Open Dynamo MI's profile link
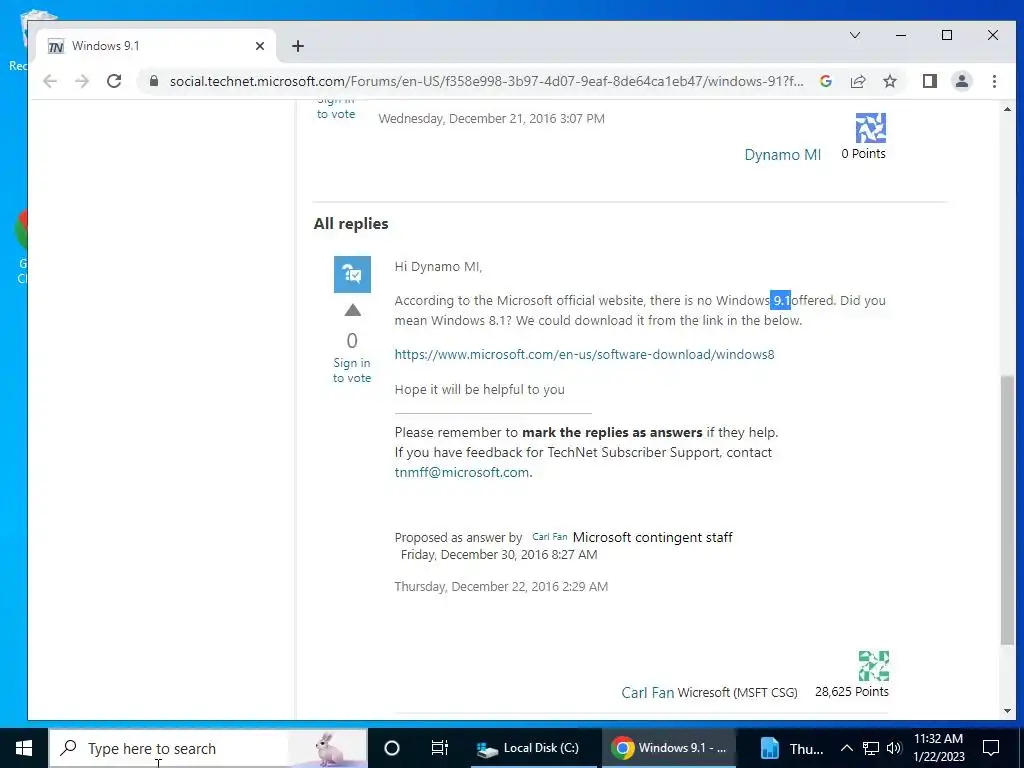 (782, 155)
